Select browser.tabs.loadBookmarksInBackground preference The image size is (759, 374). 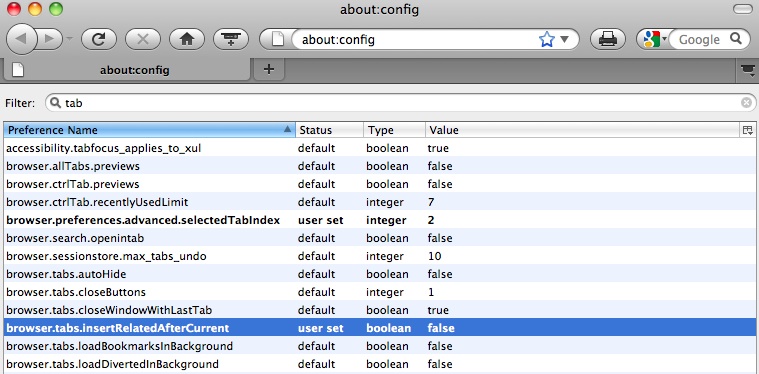[380, 346]
